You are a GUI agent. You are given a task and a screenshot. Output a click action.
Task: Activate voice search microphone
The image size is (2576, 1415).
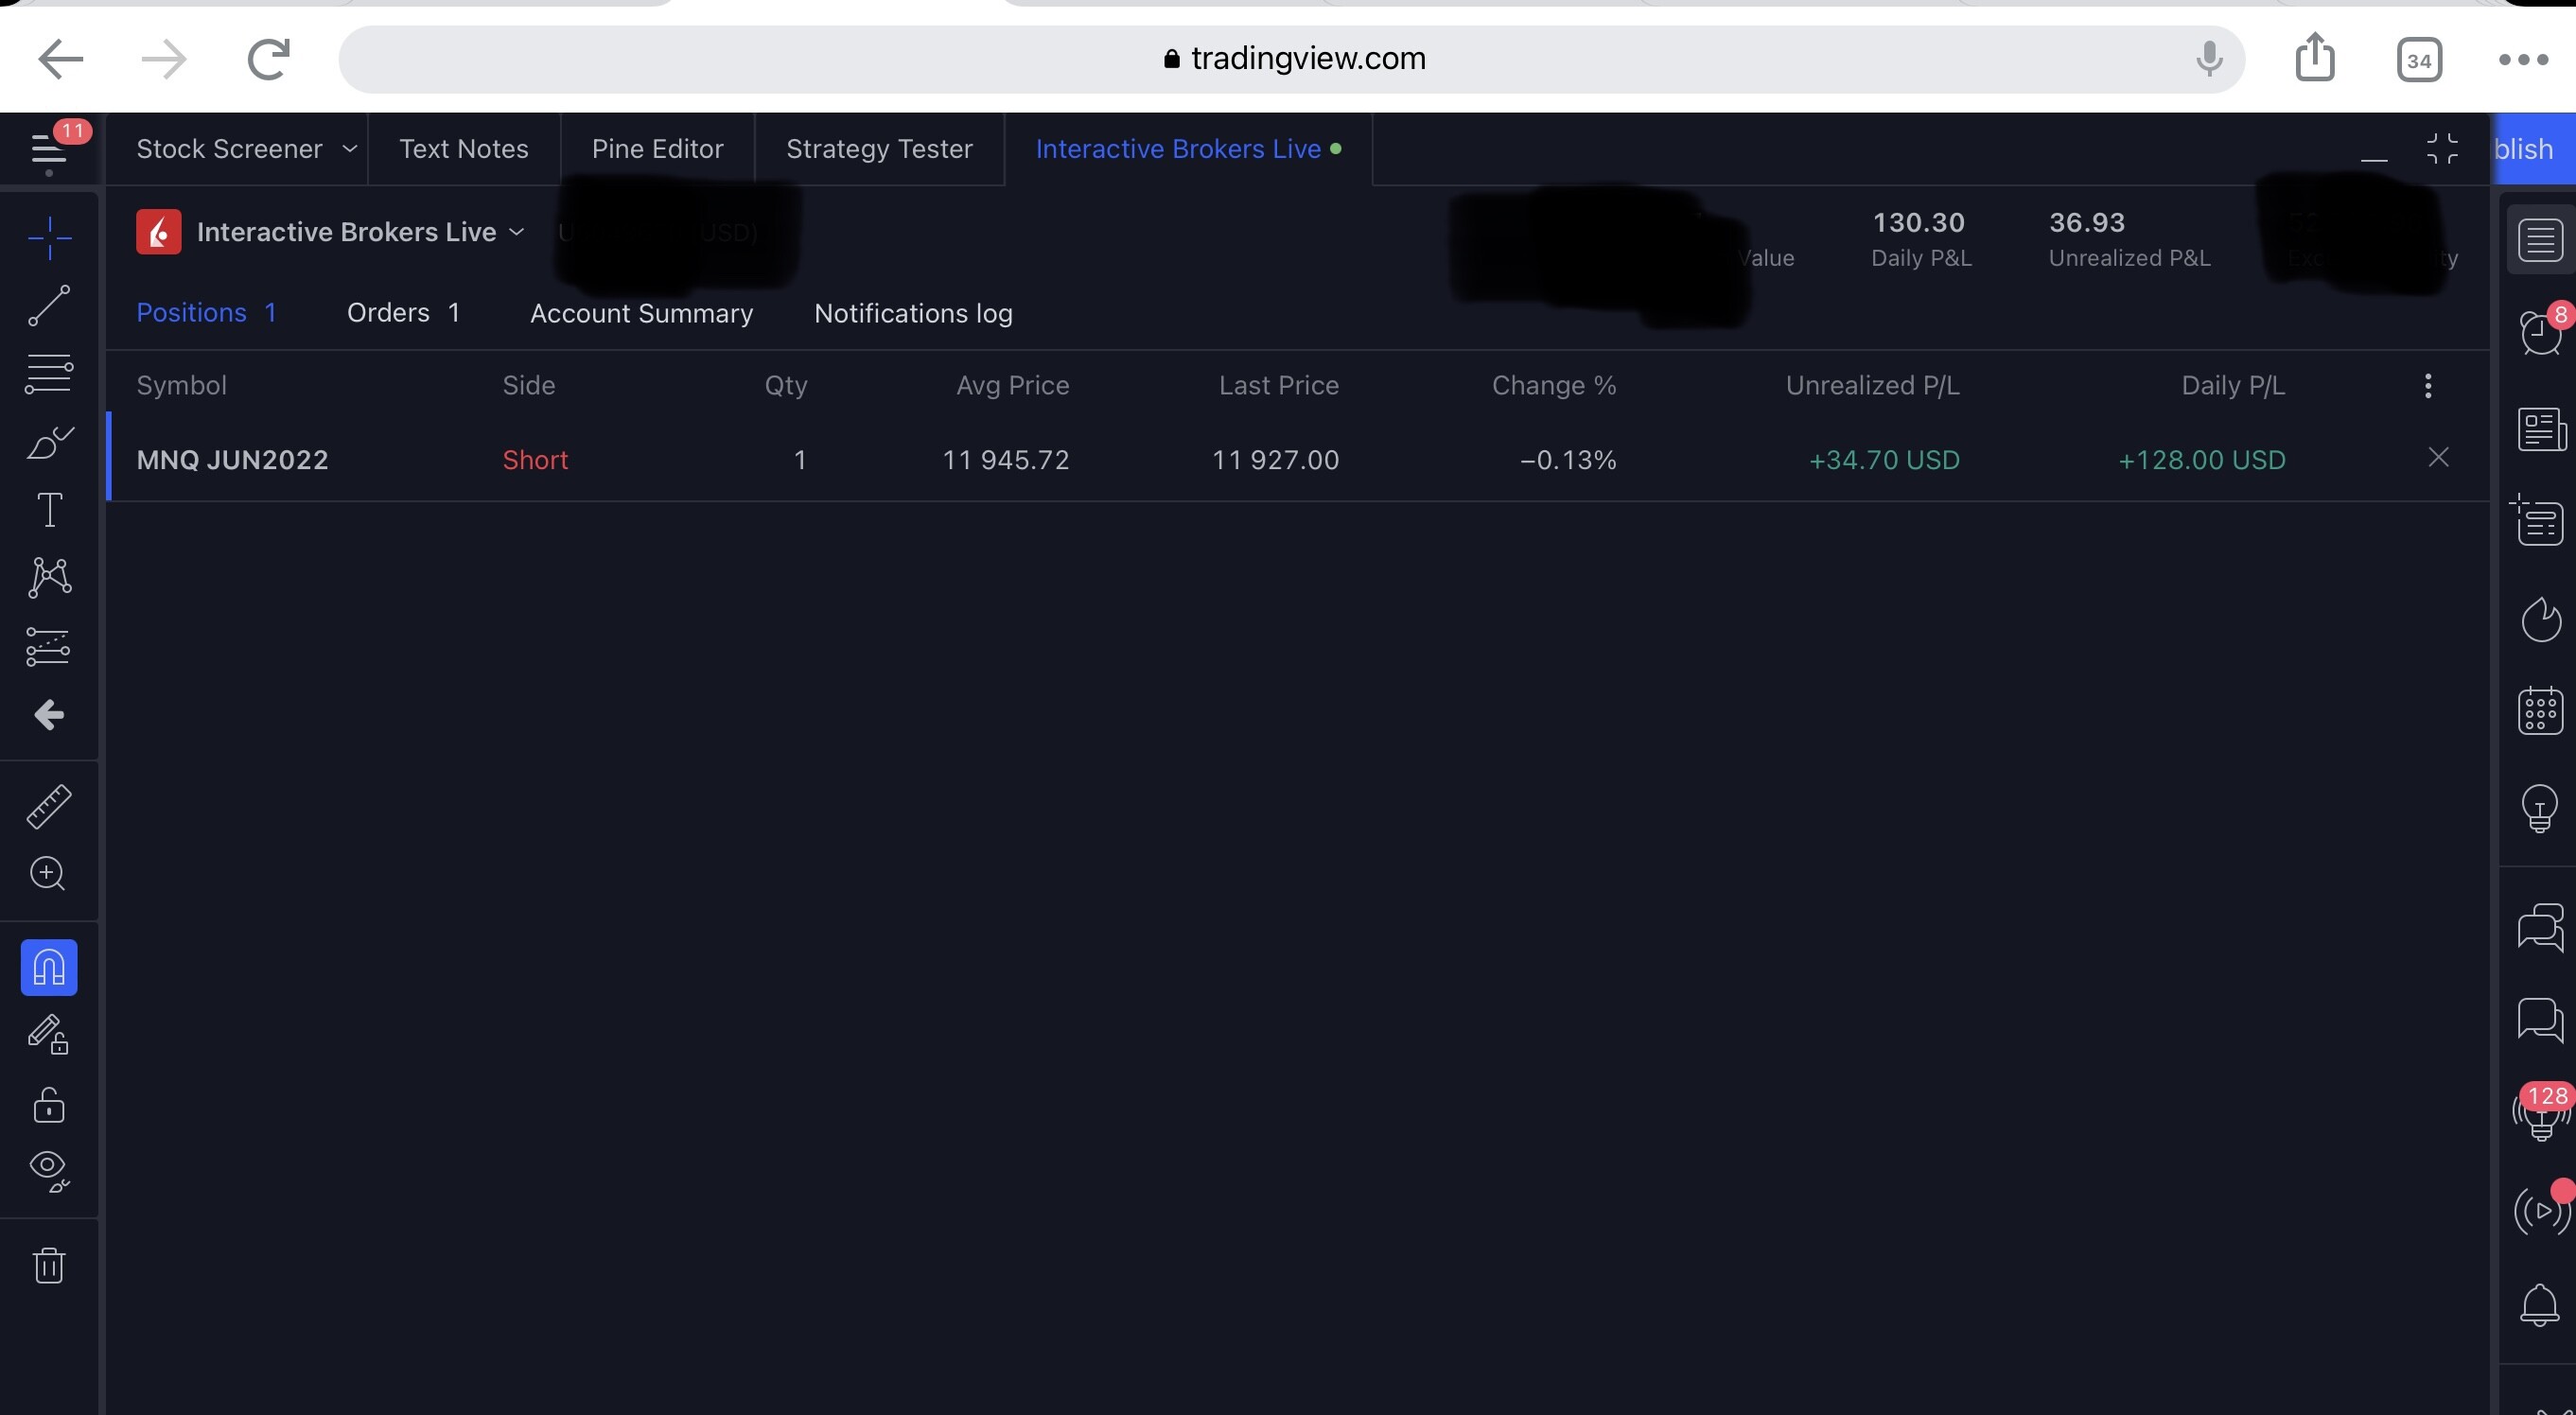pos(2209,59)
